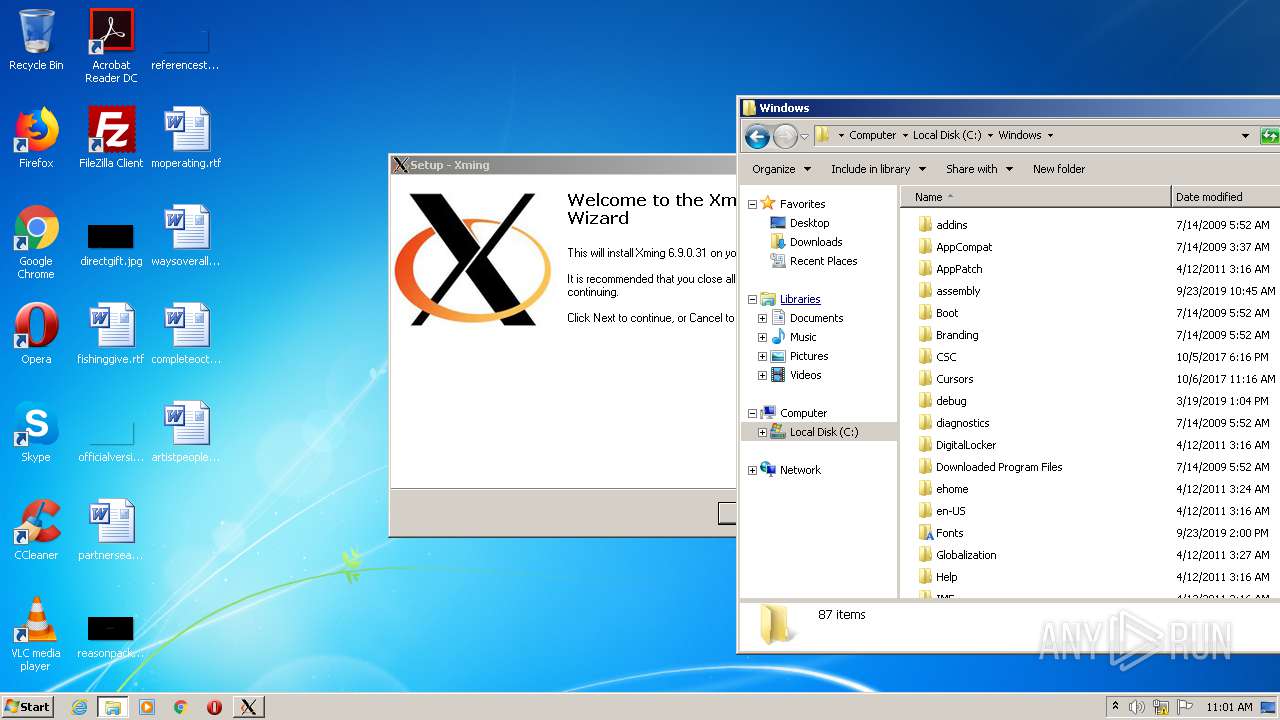This screenshot has width=1280, height=720.
Task: Select the reasonpack desktop file
Action: [x=111, y=638]
